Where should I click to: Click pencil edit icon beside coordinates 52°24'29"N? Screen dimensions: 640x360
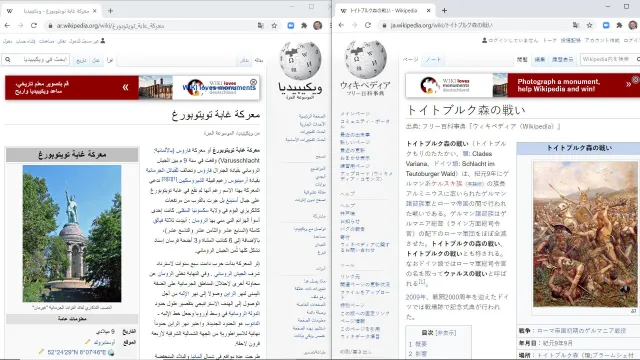[41, 351]
